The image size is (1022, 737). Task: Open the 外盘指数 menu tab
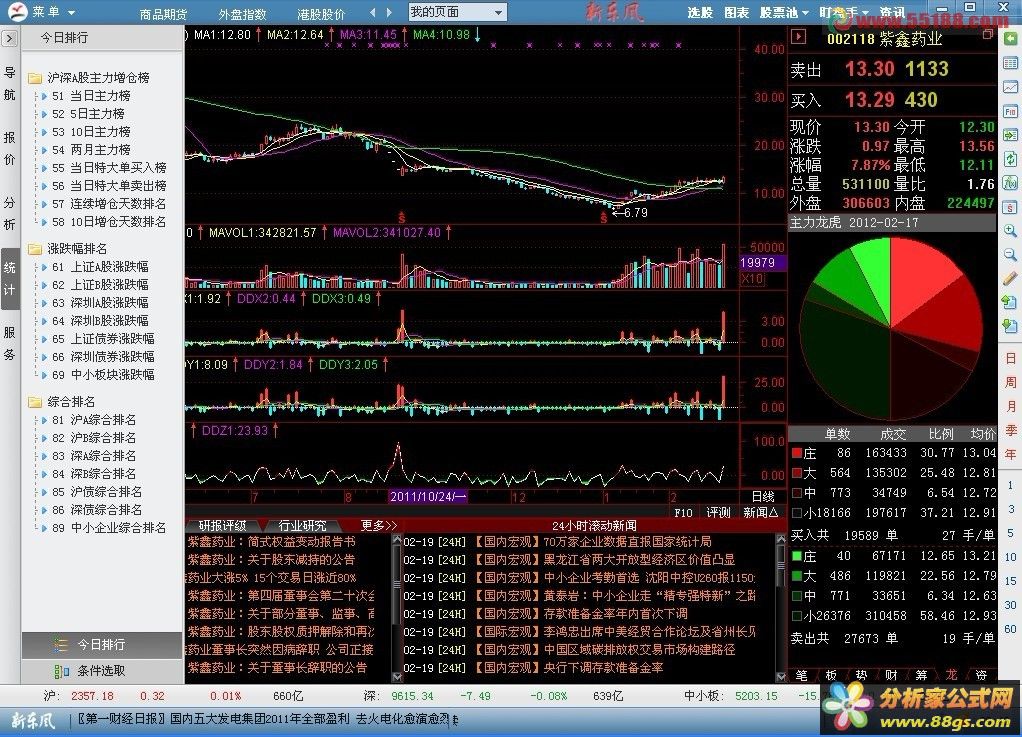[242, 14]
